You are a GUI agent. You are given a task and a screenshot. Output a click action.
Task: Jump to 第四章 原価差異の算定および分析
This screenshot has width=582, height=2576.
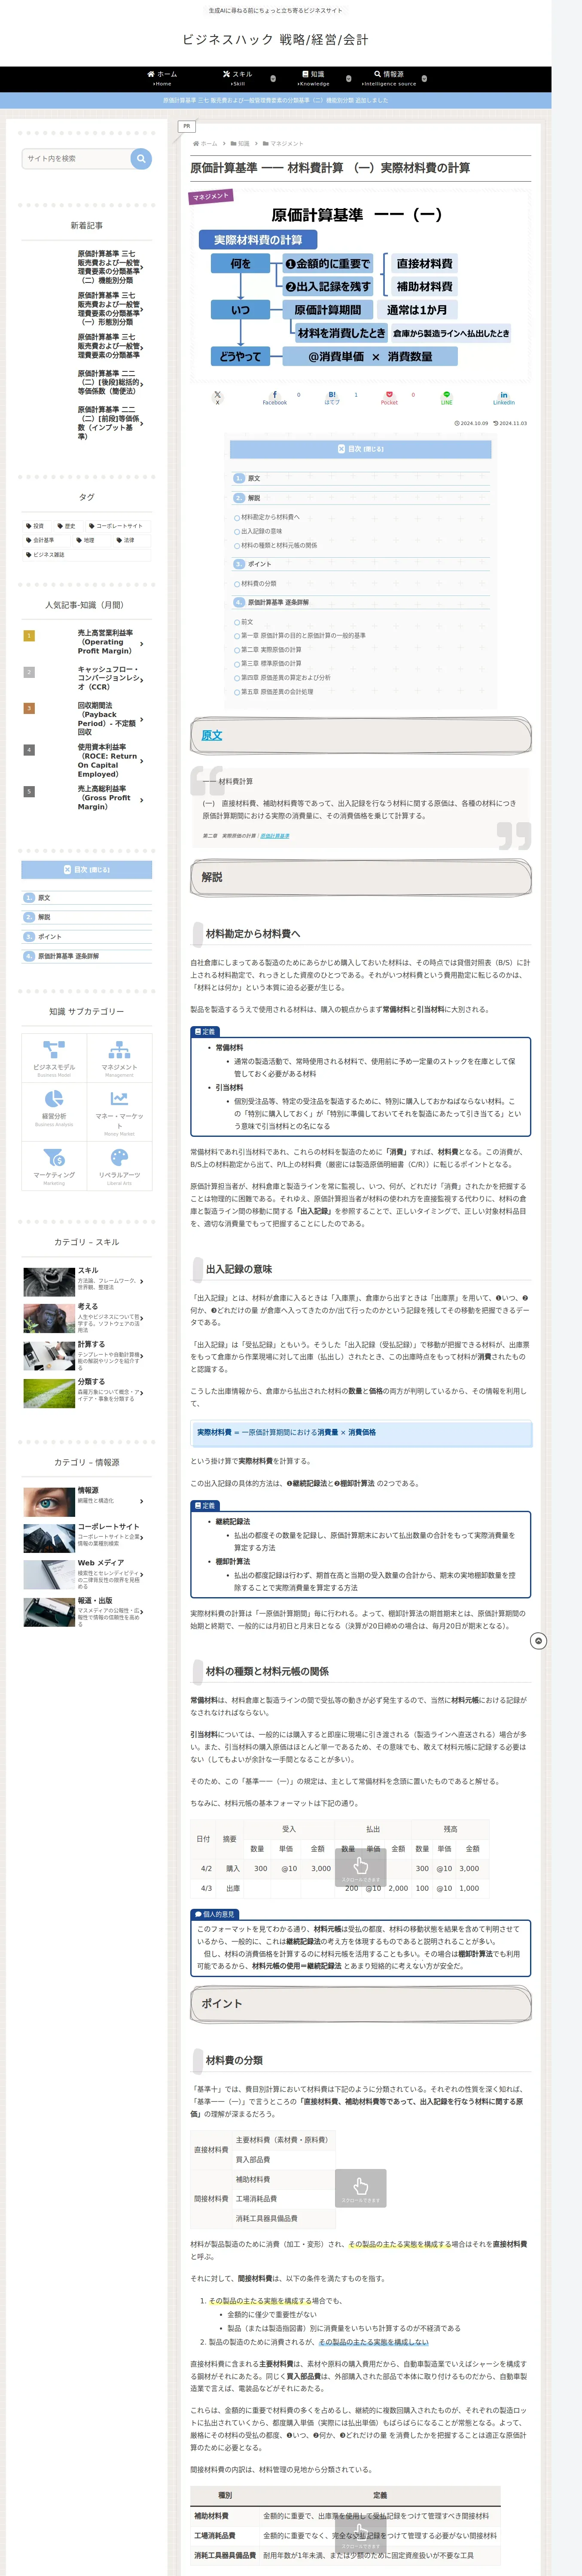point(285,677)
